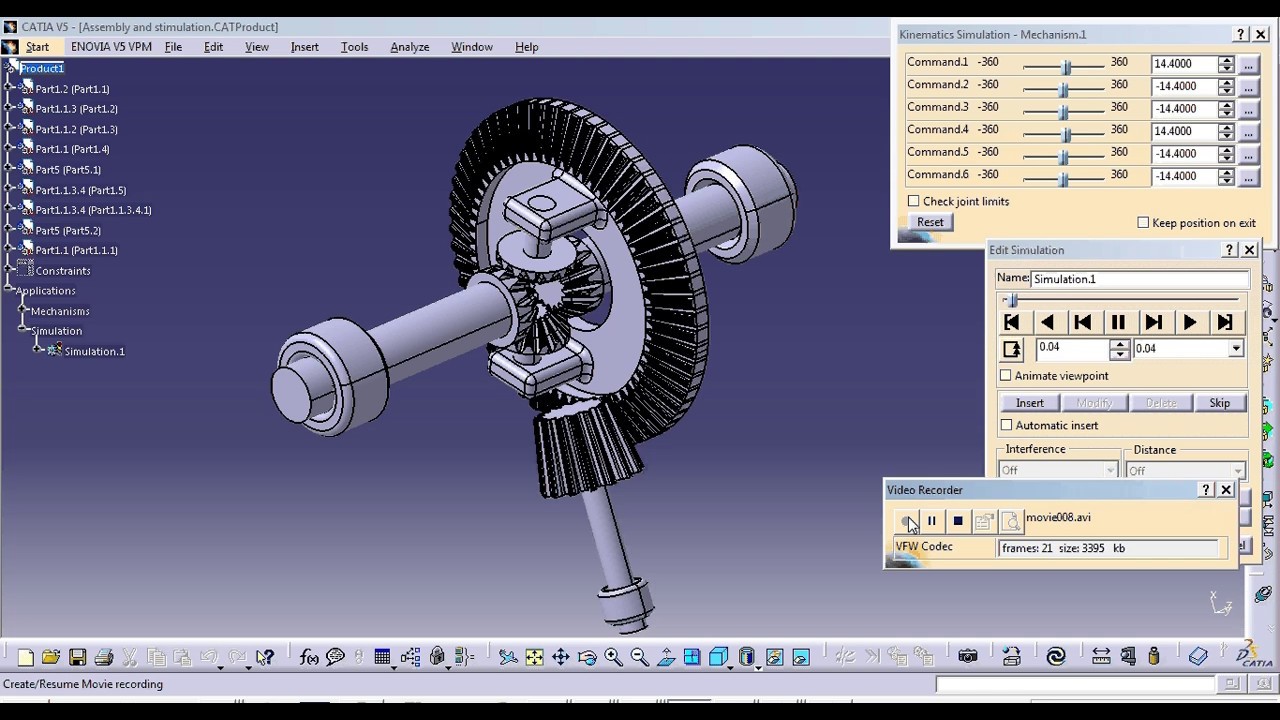Click the Zoom In magnifier icon
Image resolution: width=1280 pixels, height=720 pixels.
(x=613, y=657)
